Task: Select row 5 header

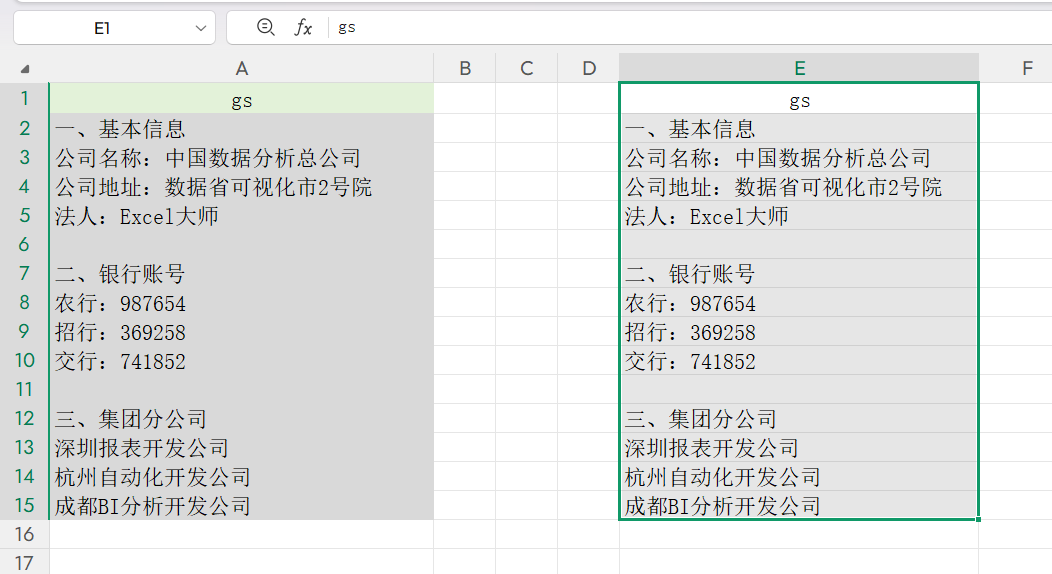Action: tap(24, 215)
